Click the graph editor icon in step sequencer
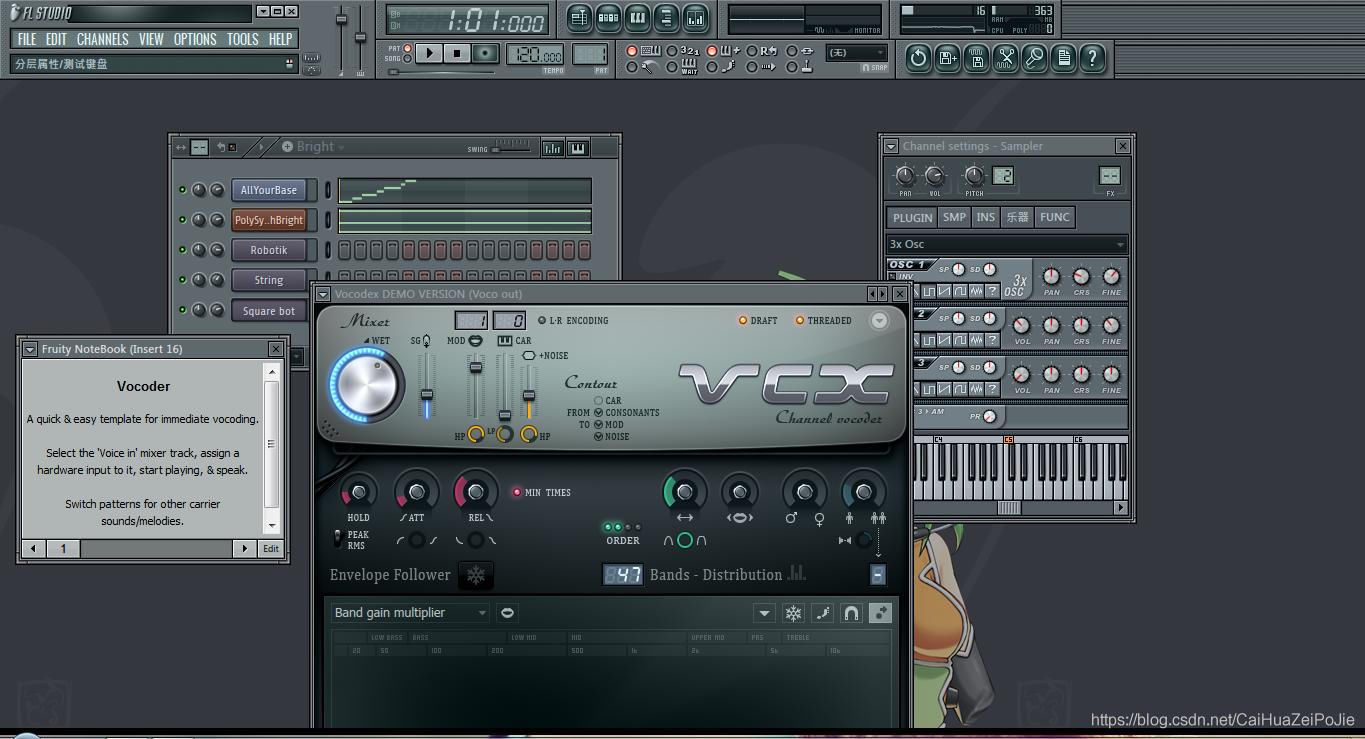 [552, 148]
